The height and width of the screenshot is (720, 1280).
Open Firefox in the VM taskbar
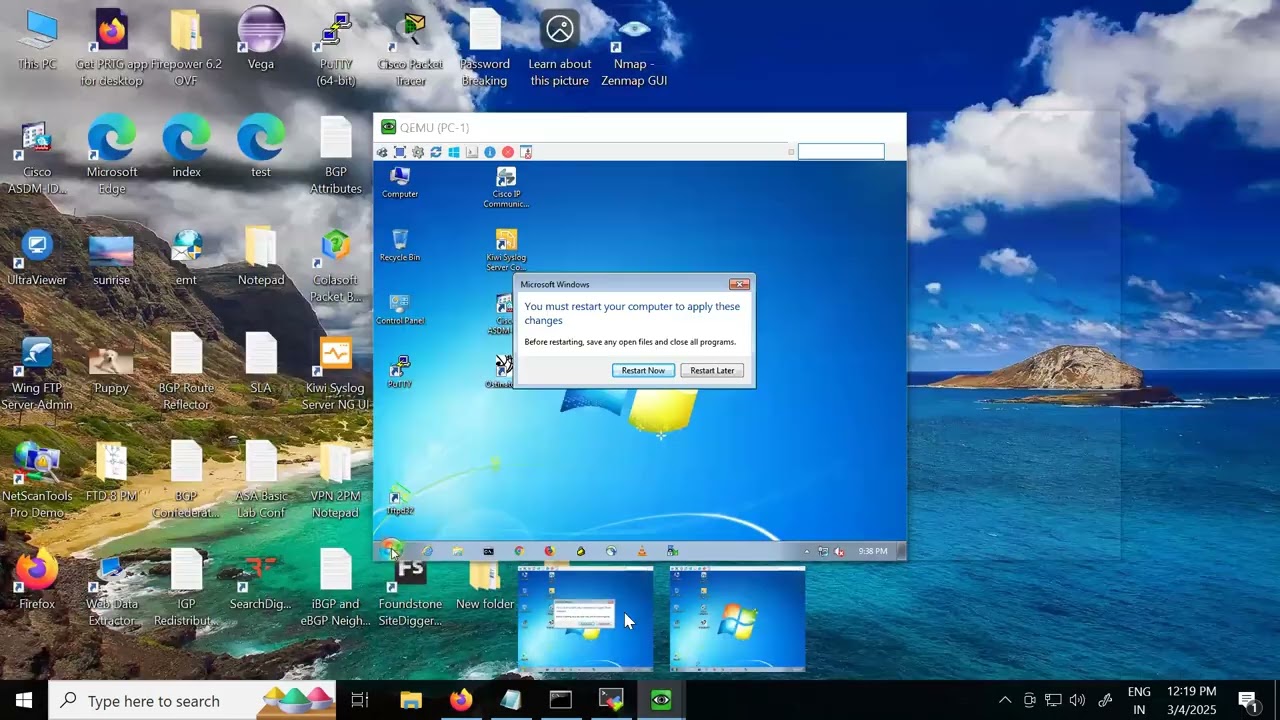pyautogui.click(x=550, y=551)
